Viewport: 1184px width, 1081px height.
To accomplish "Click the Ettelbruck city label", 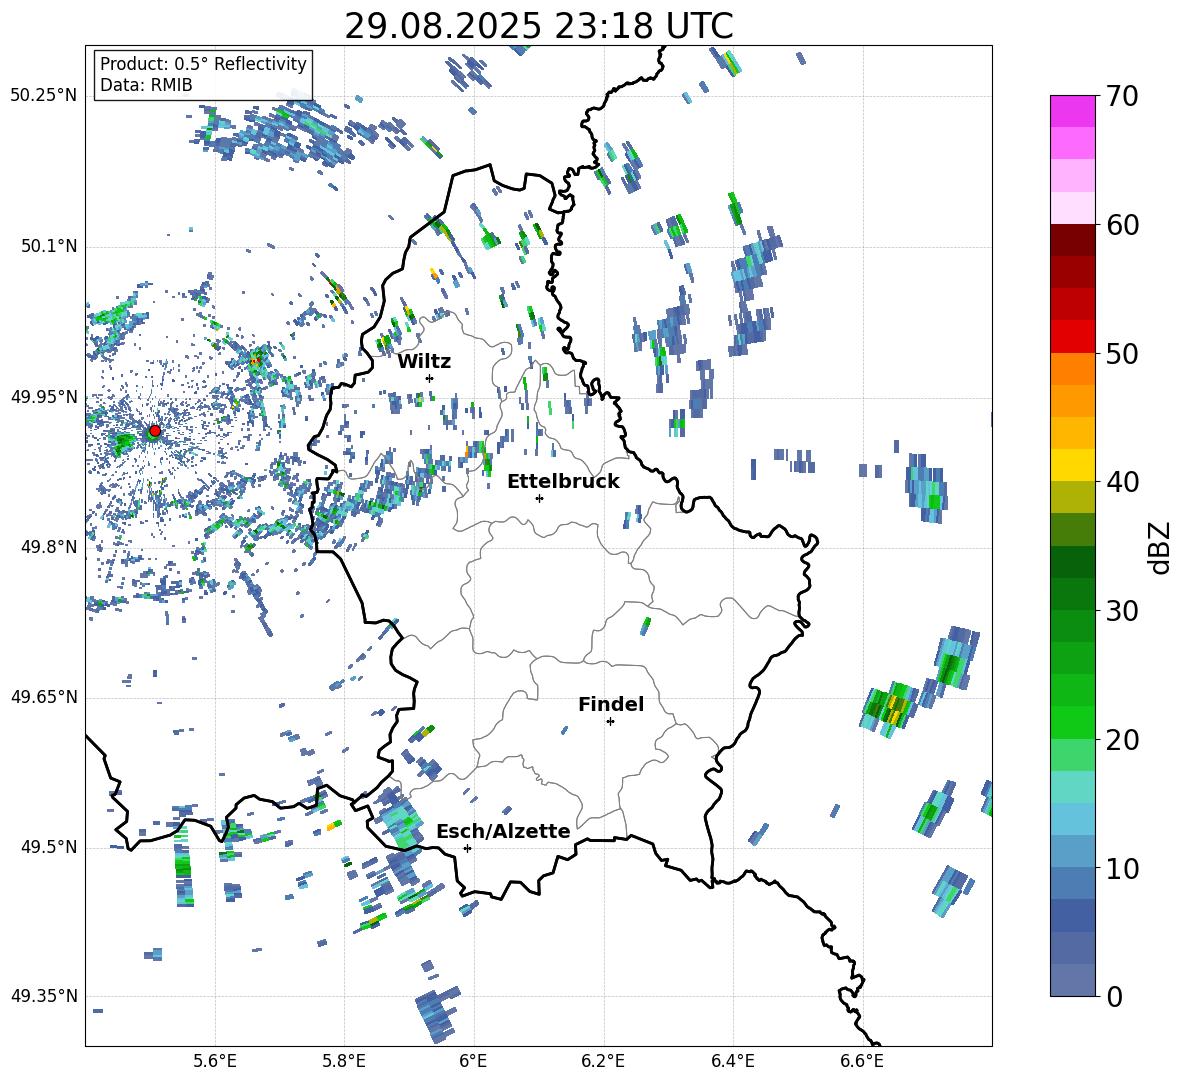I will click(x=563, y=482).
